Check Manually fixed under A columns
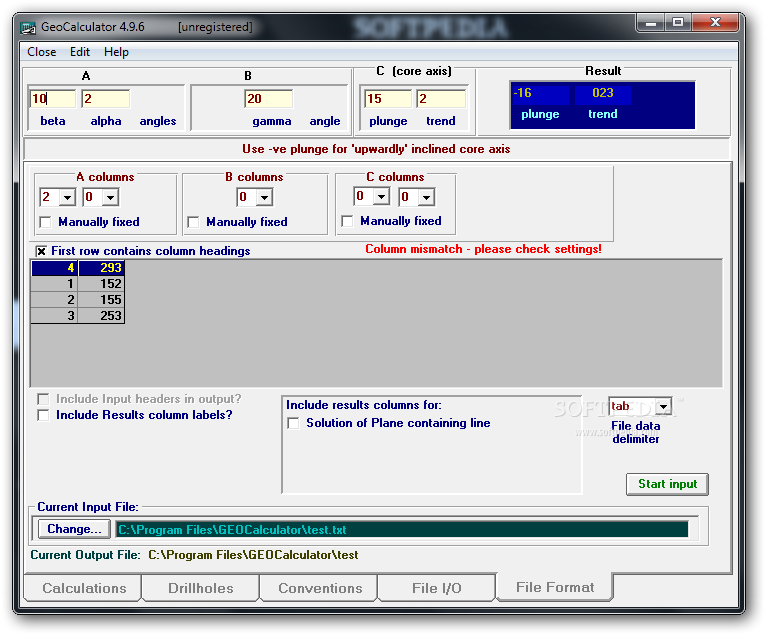Viewport: 766px width, 635px height. [x=45, y=222]
